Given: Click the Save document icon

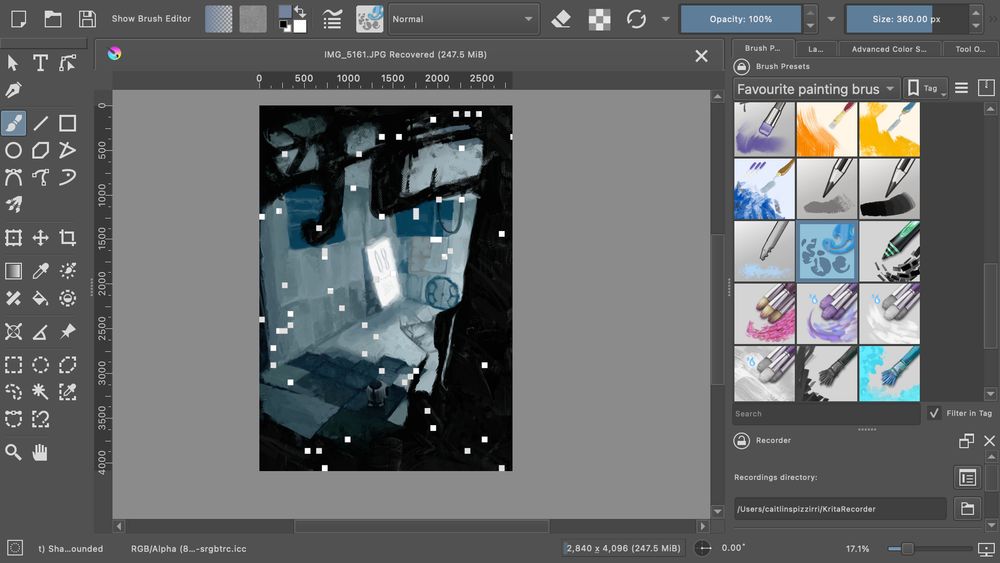Looking at the screenshot, I should click(87, 19).
